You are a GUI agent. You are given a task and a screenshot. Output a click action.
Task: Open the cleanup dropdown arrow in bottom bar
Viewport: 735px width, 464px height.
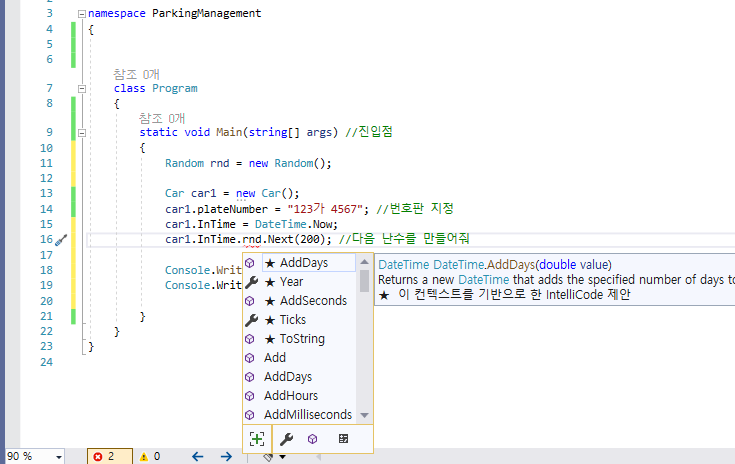point(283,457)
